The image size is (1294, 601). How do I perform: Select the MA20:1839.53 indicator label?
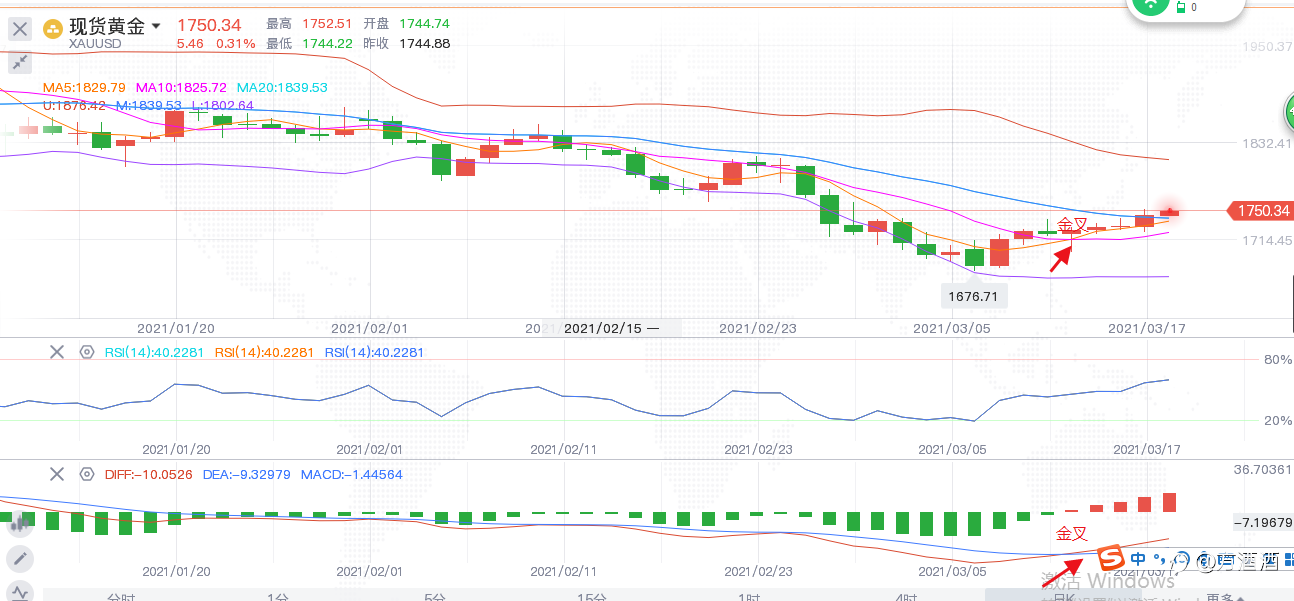282,88
